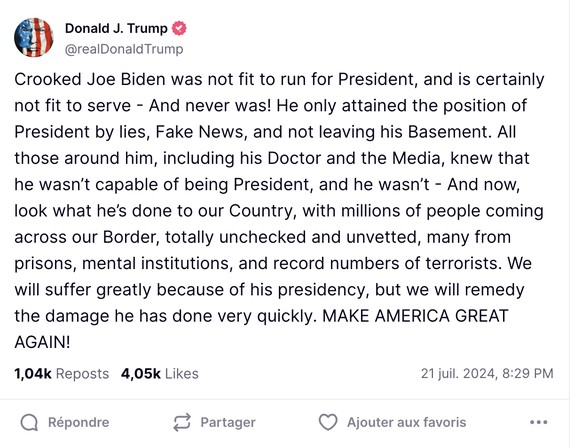This screenshot has width=582, height=448.
Task: Open the @realDonaldTrump handle link
Action: click(124, 49)
